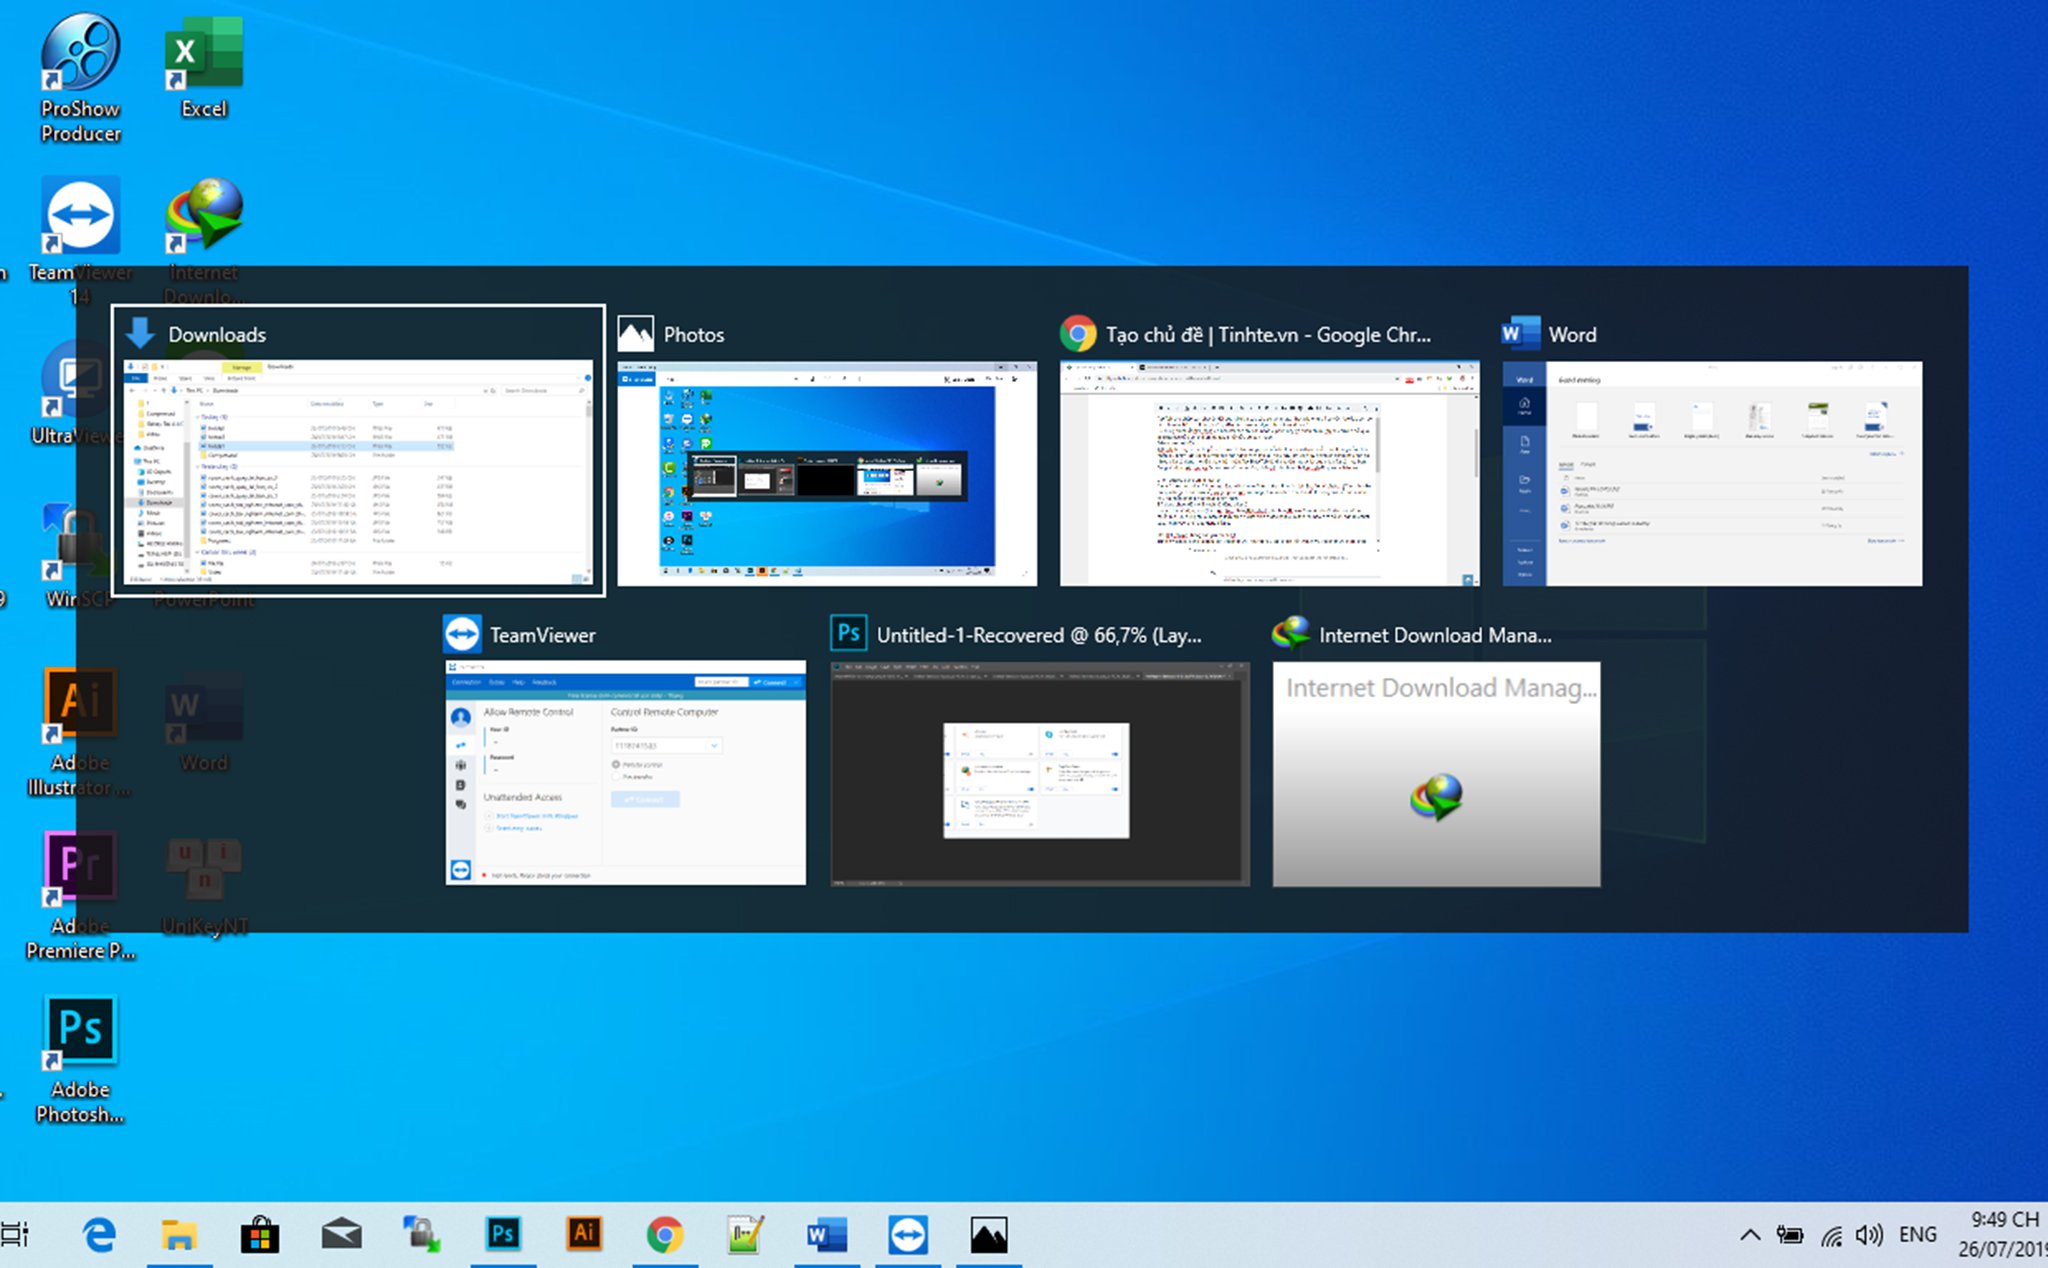This screenshot has height=1268, width=2048.
Task: Change input language ENG
Action: tap(1917, 1235)
